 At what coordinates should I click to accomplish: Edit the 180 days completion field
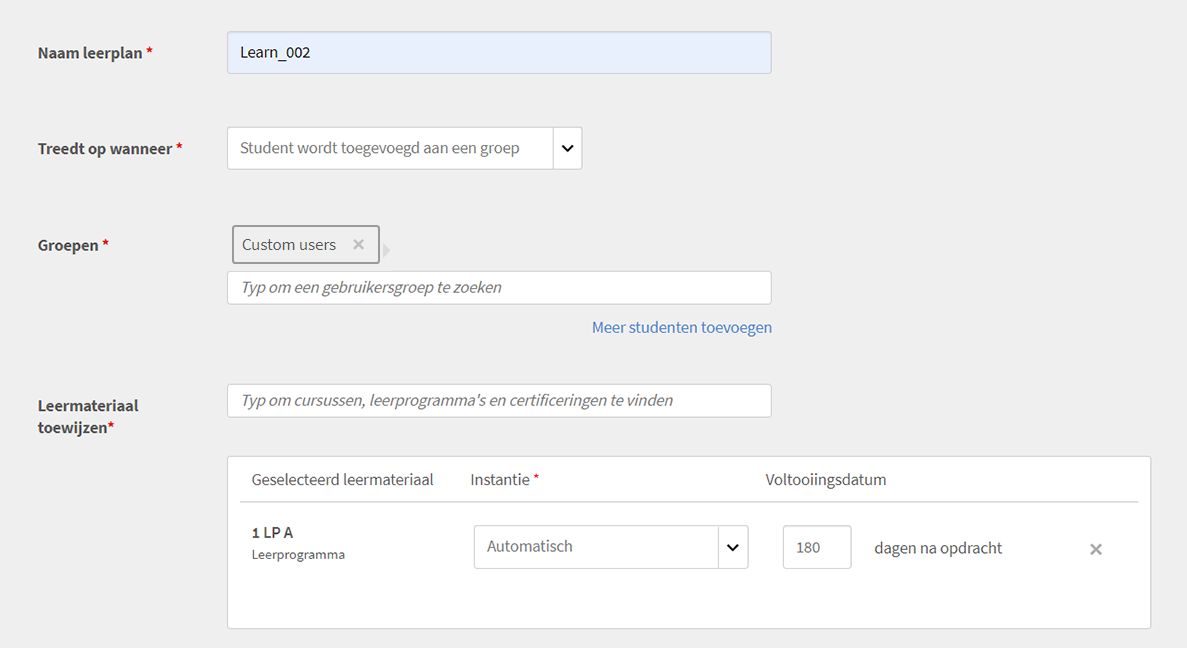(817, 547)
